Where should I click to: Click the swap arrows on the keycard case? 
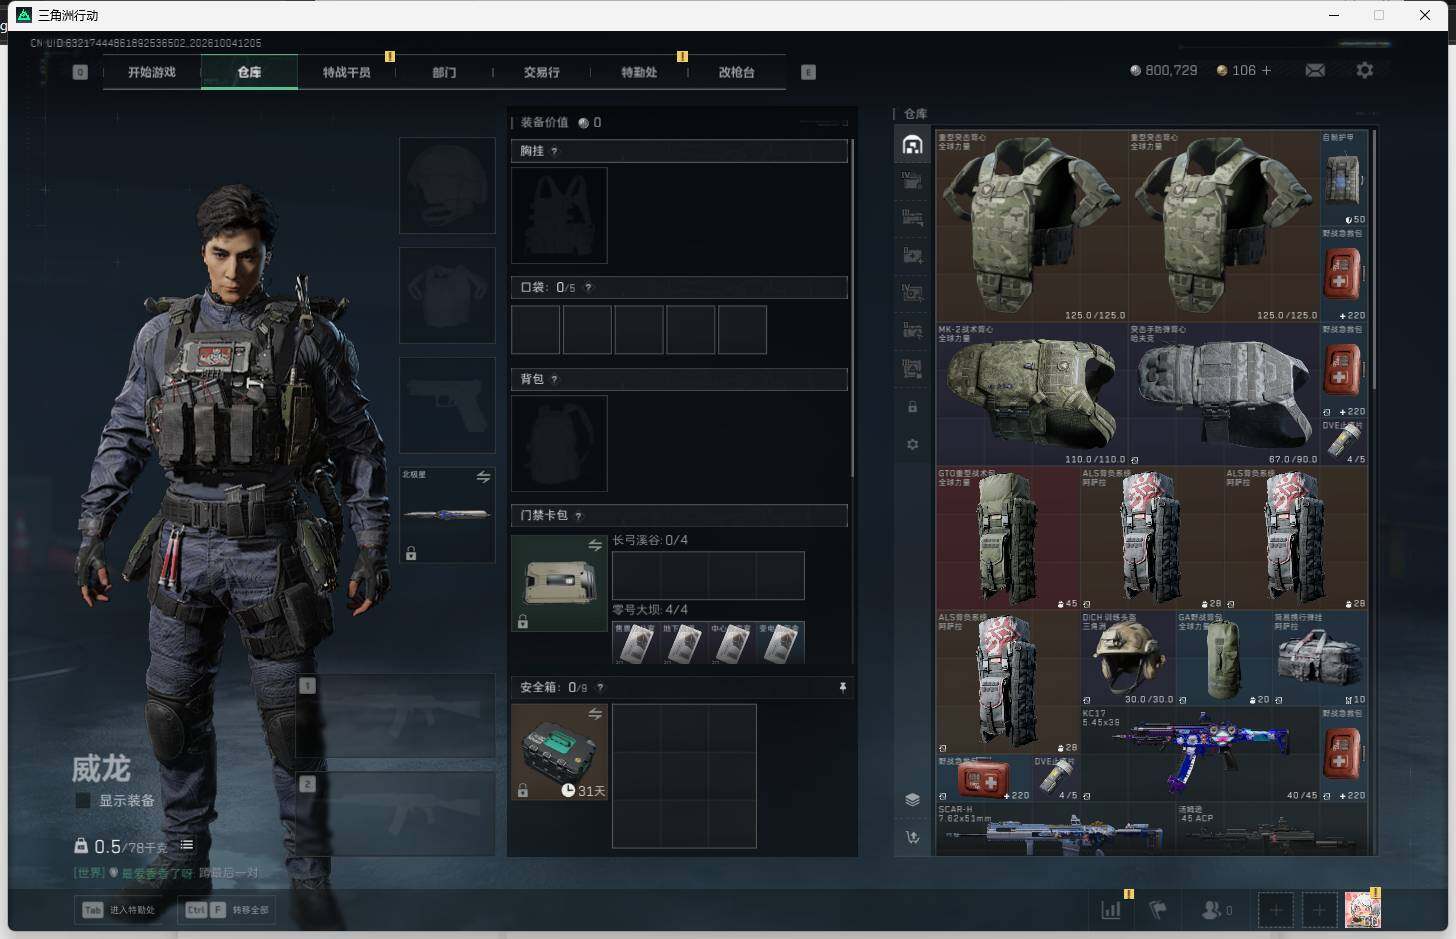(x=595, y=545)
